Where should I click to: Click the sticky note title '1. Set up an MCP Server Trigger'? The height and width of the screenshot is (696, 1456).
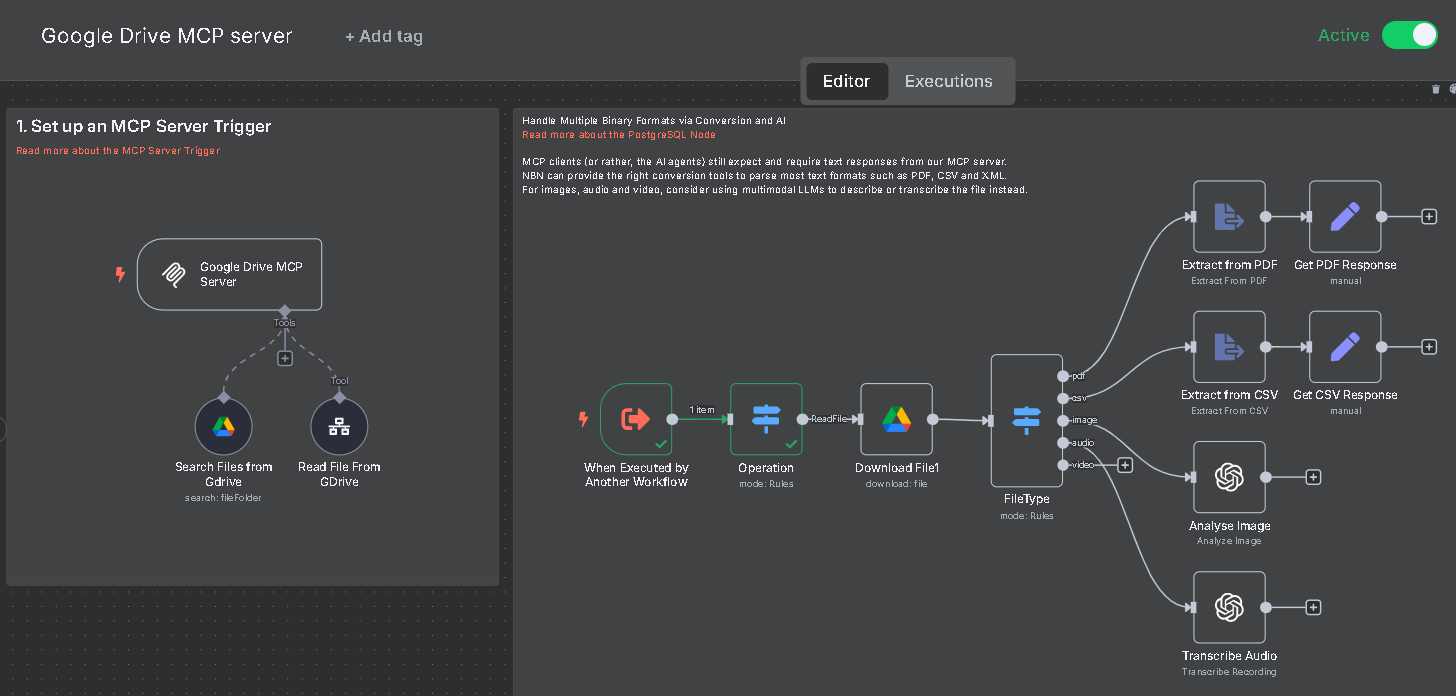(144, 126)
